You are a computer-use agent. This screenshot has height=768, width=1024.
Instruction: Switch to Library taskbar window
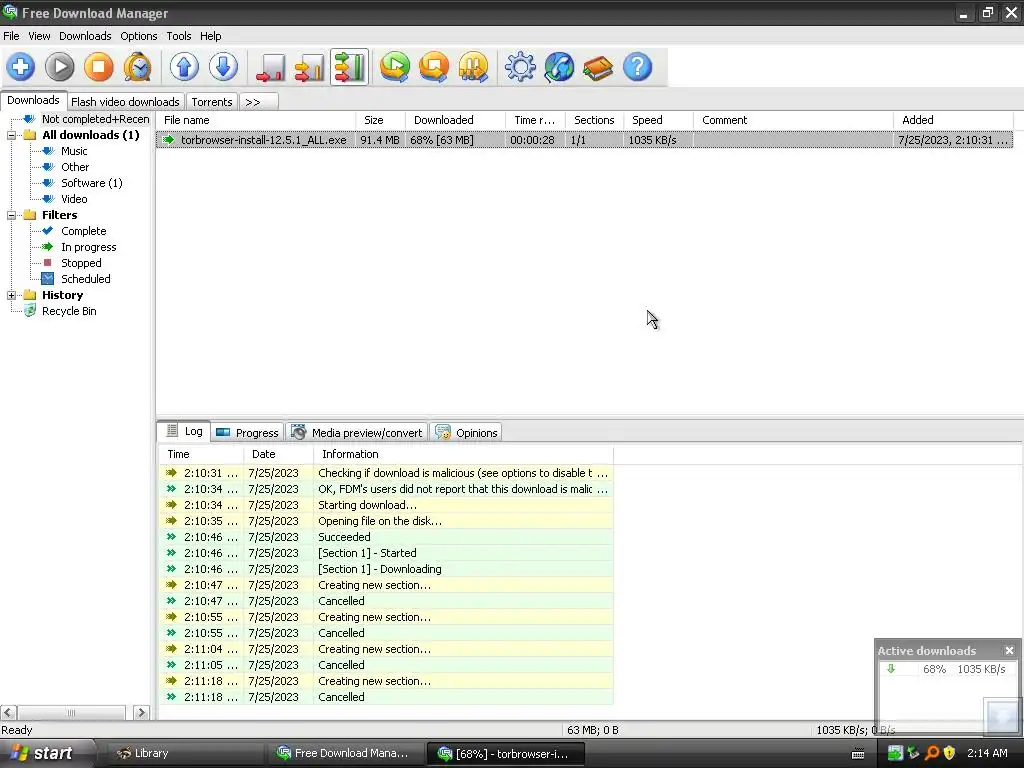tap(183, 753)
